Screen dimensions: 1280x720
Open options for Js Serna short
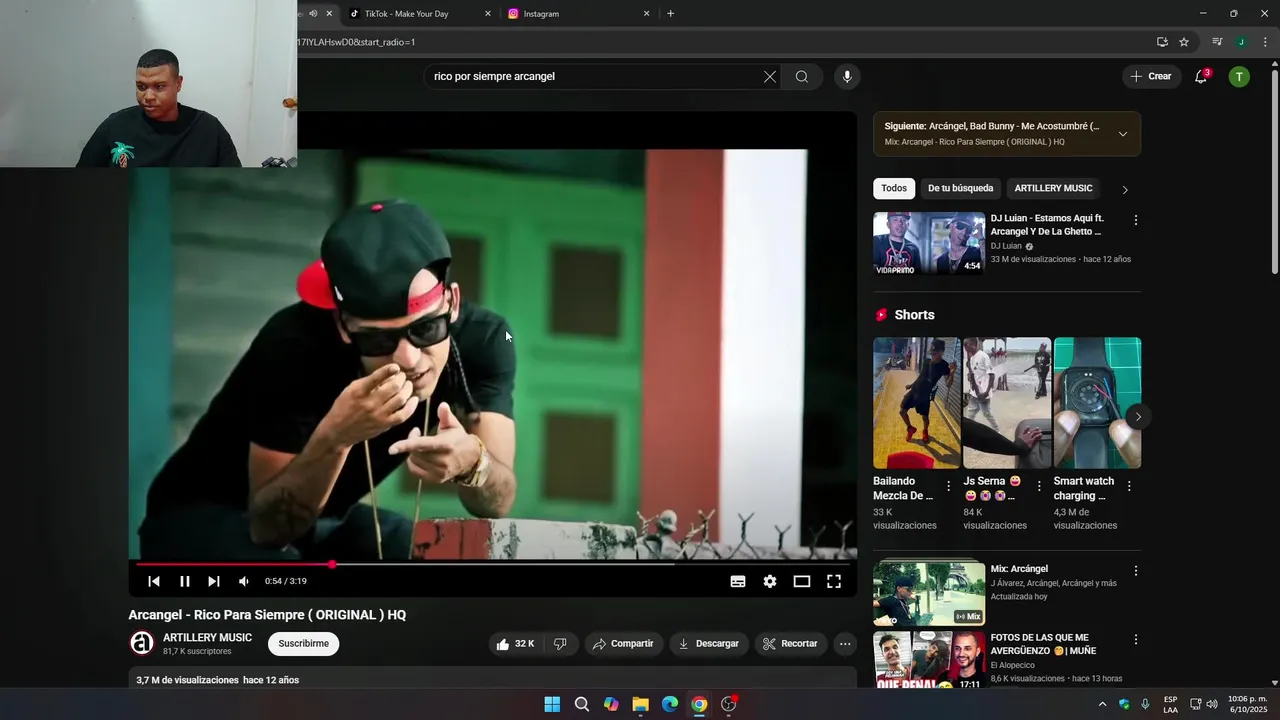point(1039,486)
